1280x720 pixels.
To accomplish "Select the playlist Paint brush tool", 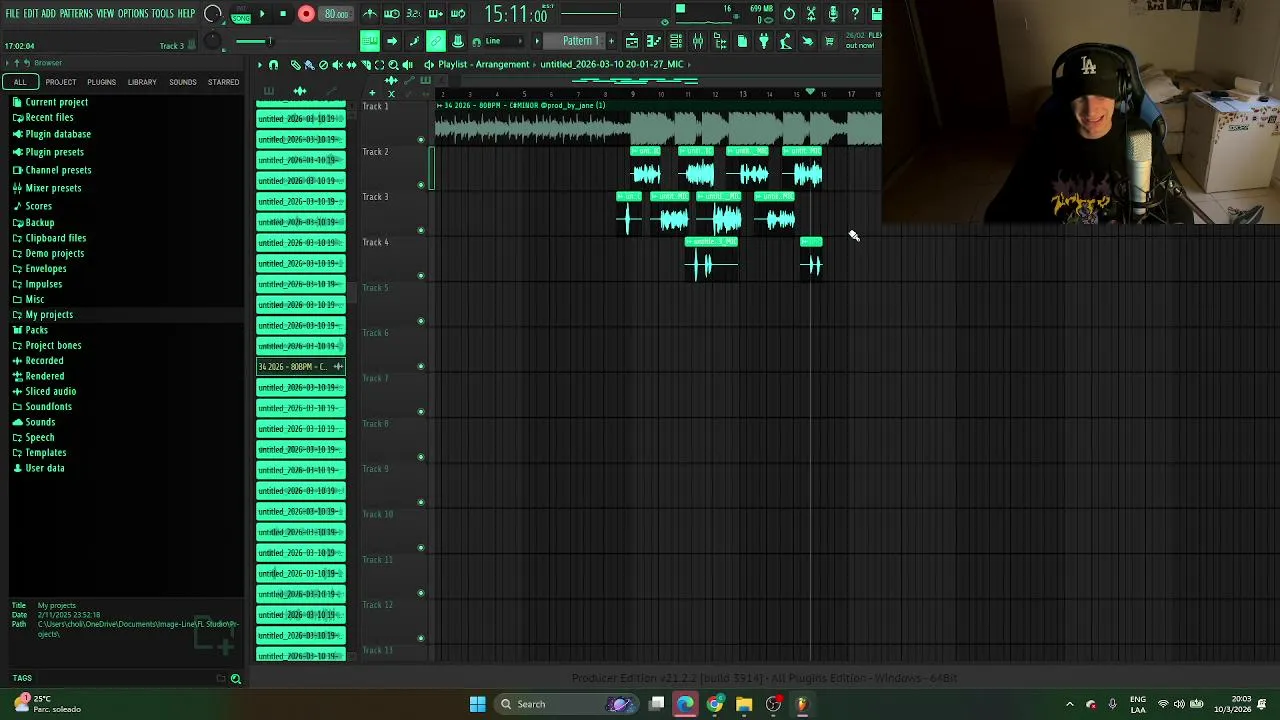I will coord(309,64).
